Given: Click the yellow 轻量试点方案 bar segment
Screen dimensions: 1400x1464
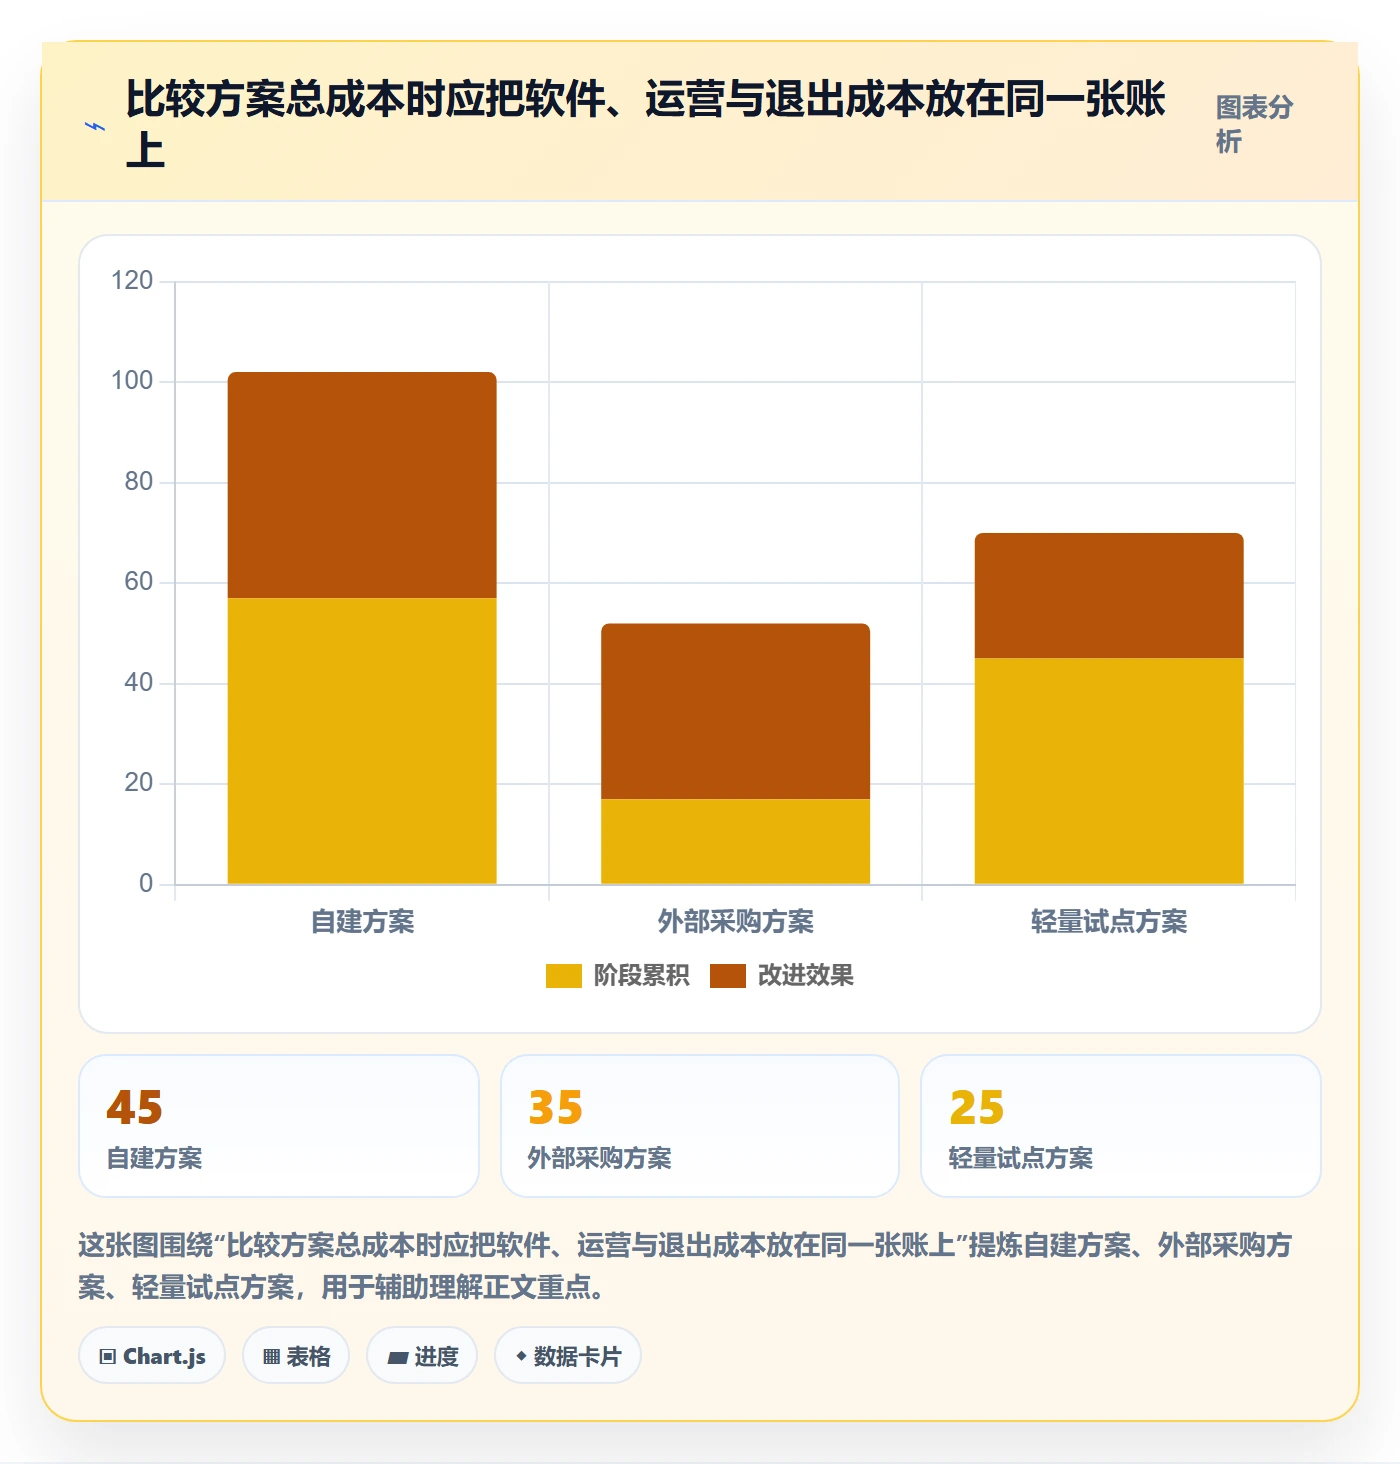Looking at the screenshot, I should click(x=1109, y=771).
